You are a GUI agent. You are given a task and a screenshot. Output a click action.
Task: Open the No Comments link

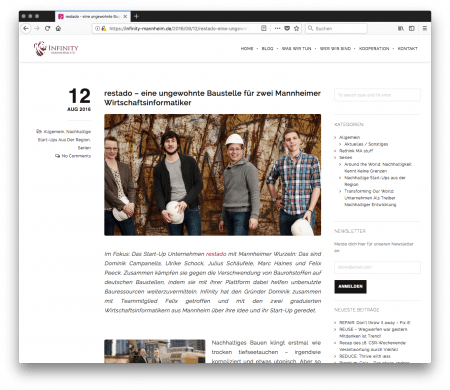pos(76,156)
